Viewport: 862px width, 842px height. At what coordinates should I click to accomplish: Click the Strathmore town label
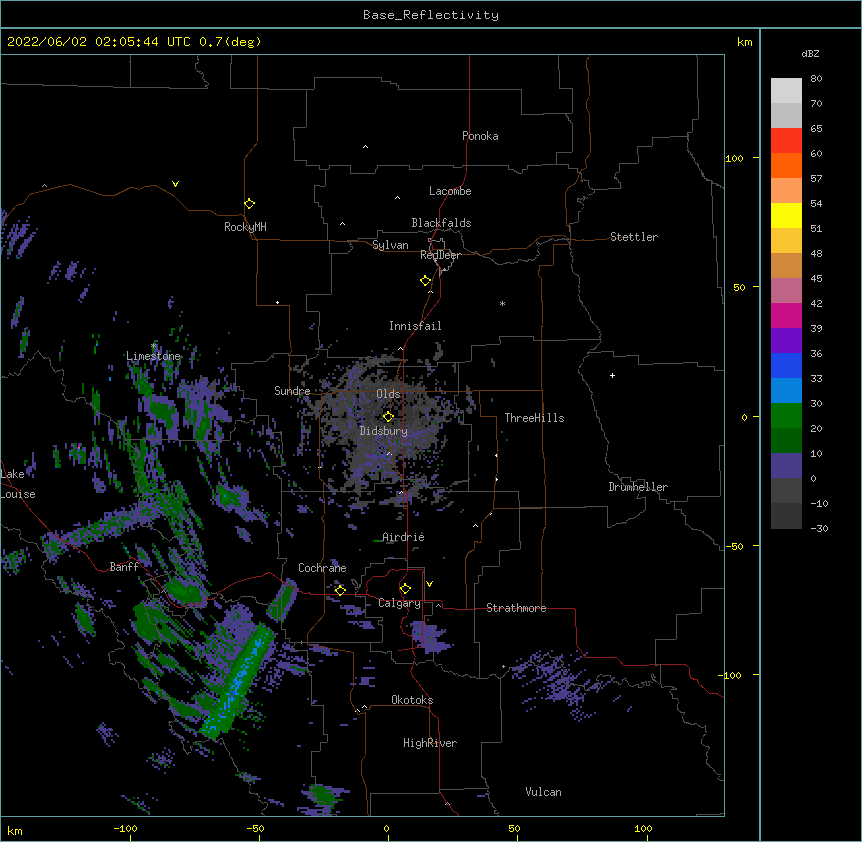[x=516, y=608]
